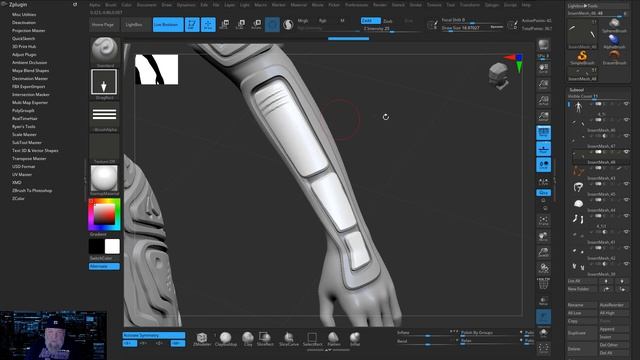Screen dimensions: 640x360
Task: Expand Decimation Master sub-palette
Action: pos(30,78)
